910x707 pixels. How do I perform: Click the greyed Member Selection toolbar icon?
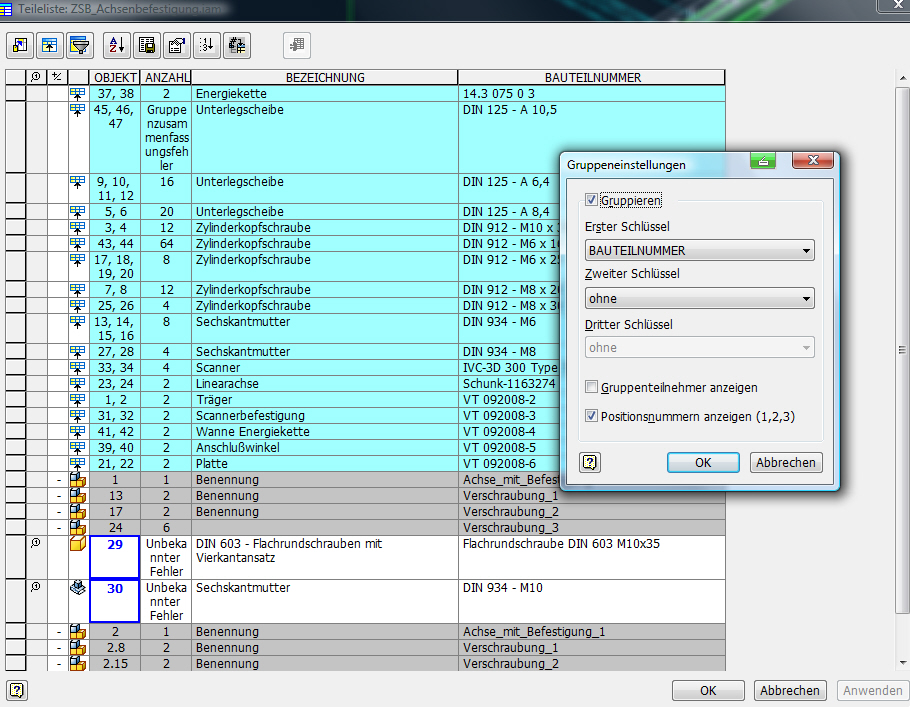pos(297,45)
